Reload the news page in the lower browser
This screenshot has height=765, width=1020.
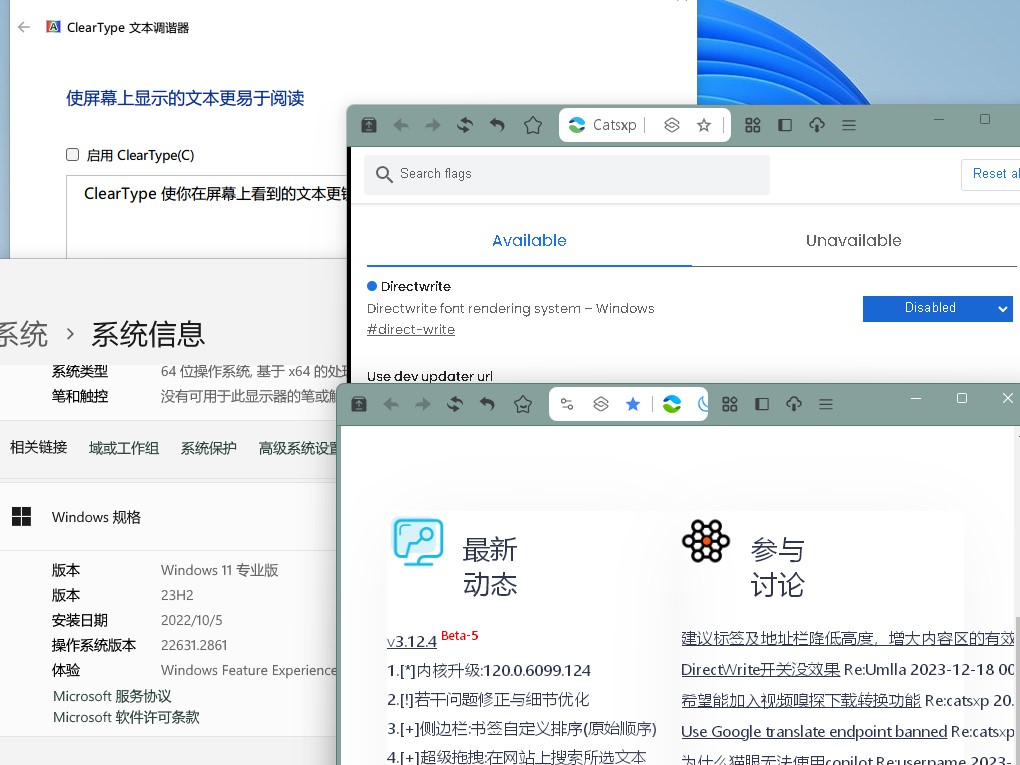click(455, 405)
